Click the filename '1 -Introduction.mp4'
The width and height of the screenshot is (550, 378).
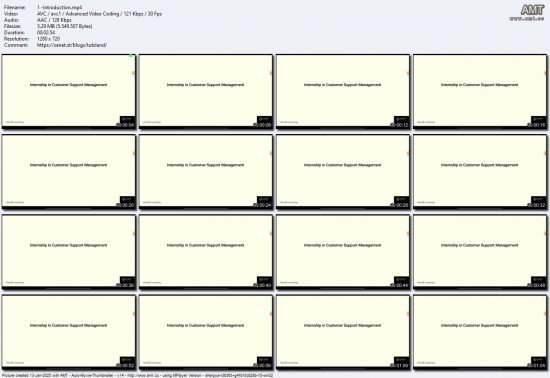coord(60,7)
